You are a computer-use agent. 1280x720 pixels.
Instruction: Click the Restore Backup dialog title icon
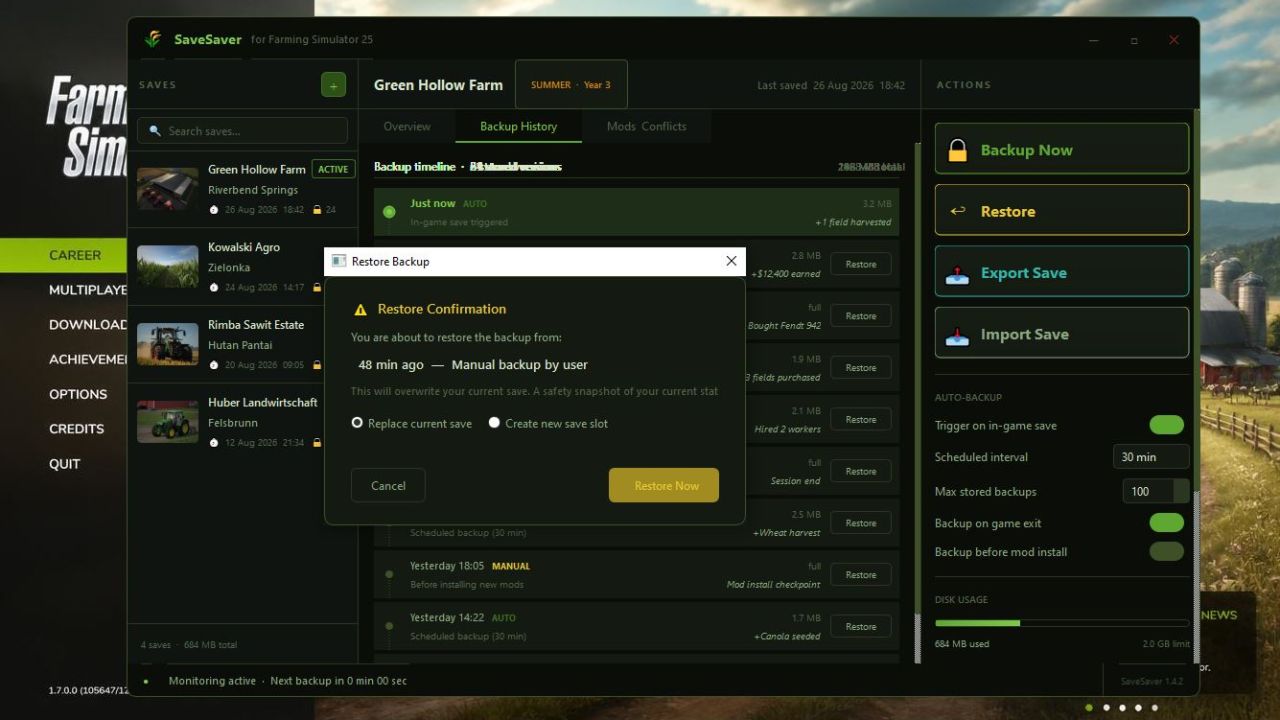click(339, 261)
